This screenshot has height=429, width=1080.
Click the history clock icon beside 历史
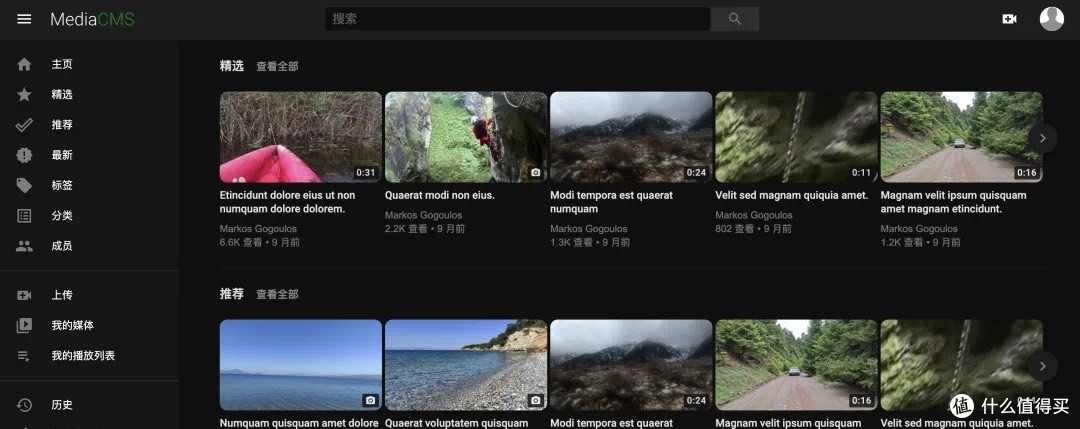point(24,405)
